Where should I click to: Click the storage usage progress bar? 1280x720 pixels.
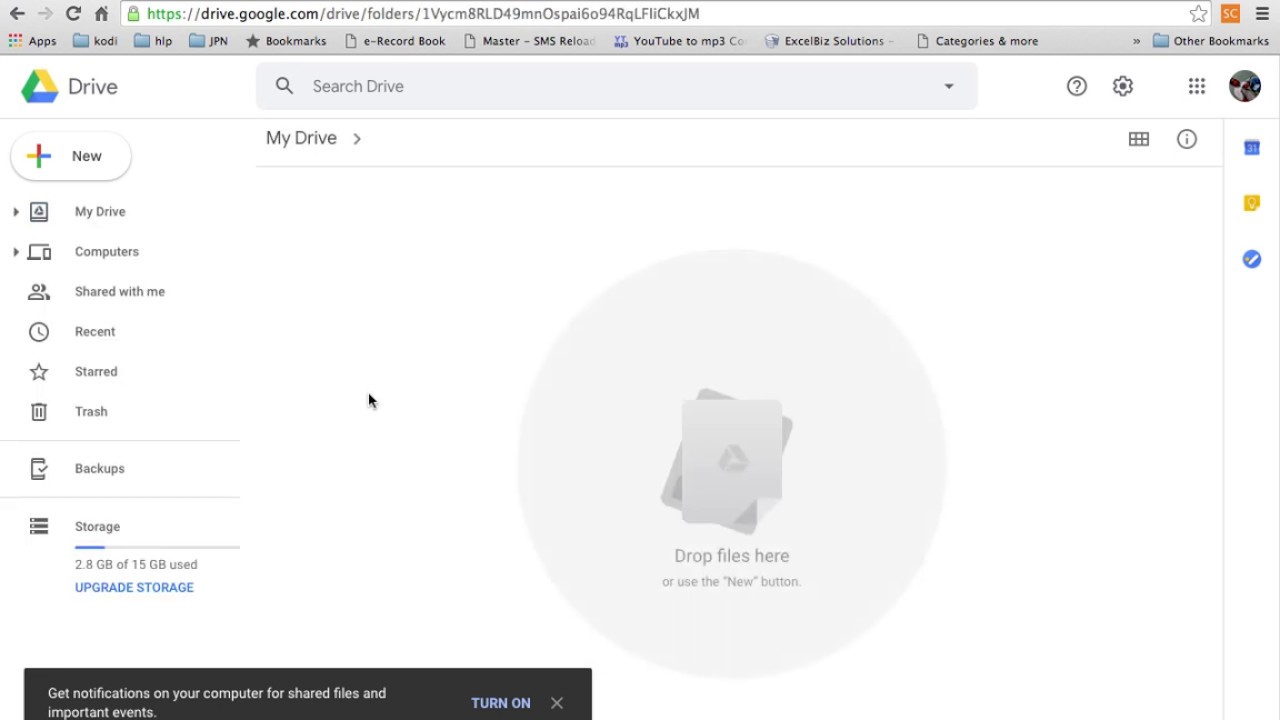point(157,547)
